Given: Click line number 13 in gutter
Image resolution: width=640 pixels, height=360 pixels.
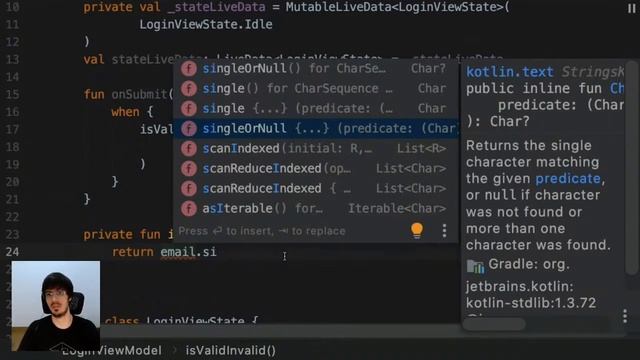Looking at the screenshot, I should [12, 59].
